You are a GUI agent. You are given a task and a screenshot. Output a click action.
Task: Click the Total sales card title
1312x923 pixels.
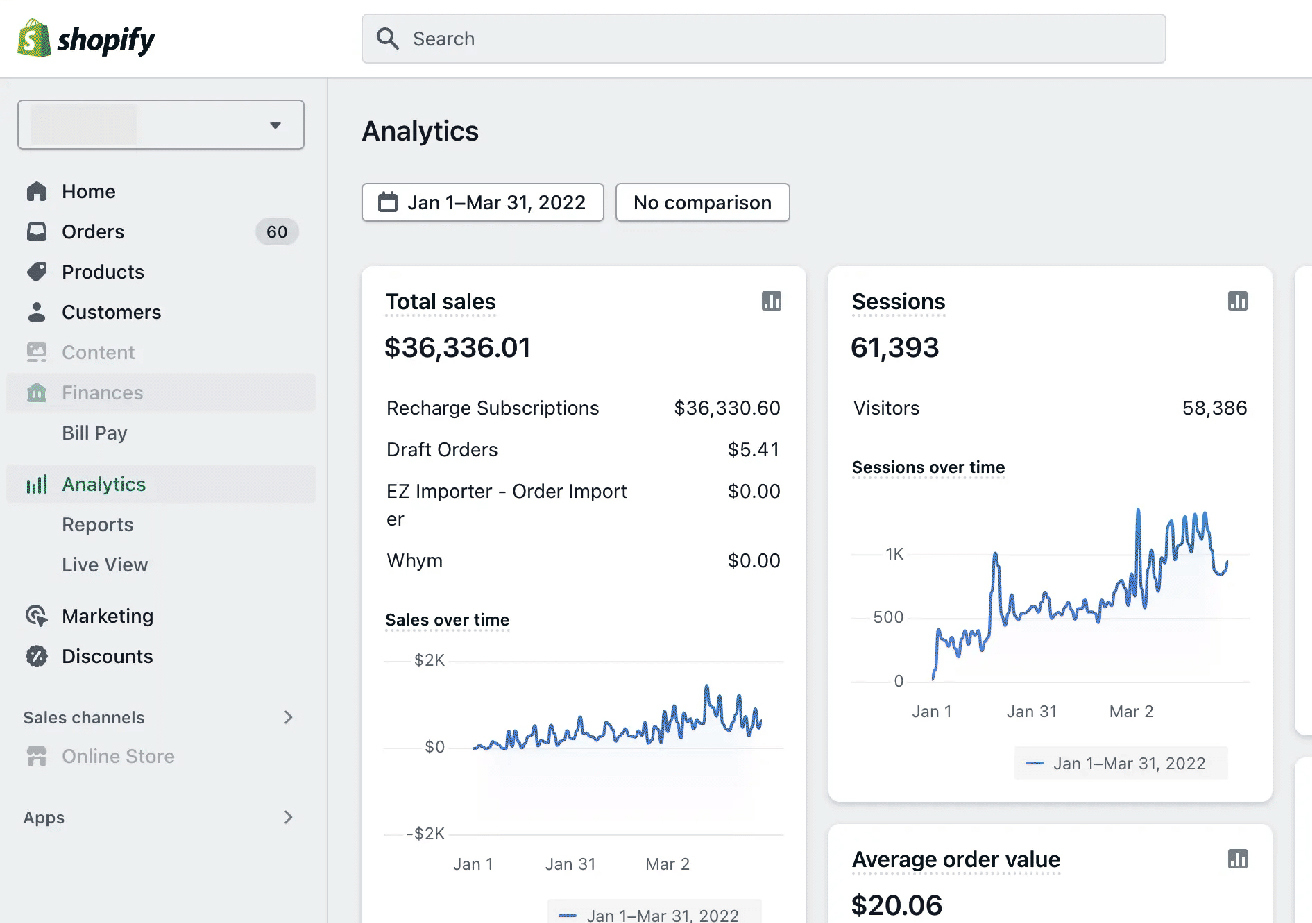(x=440, y=301)
